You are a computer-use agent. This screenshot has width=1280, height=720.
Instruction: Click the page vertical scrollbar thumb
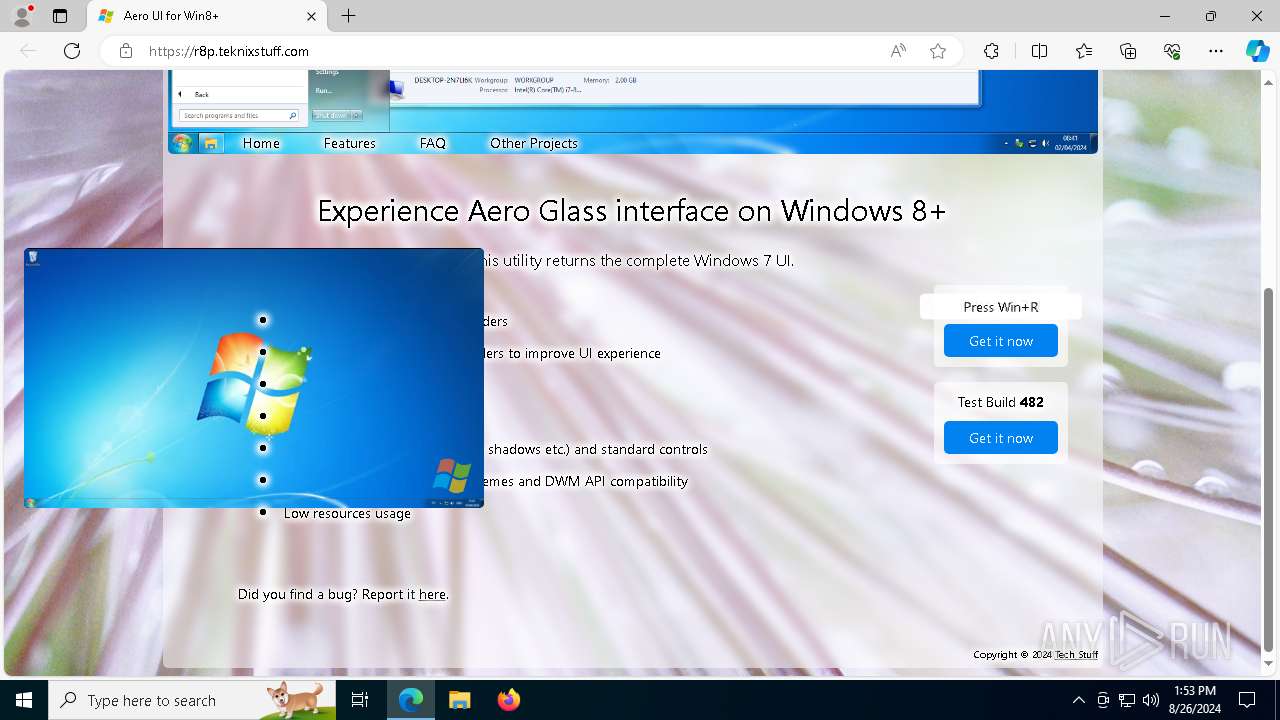click(1269, 470)
